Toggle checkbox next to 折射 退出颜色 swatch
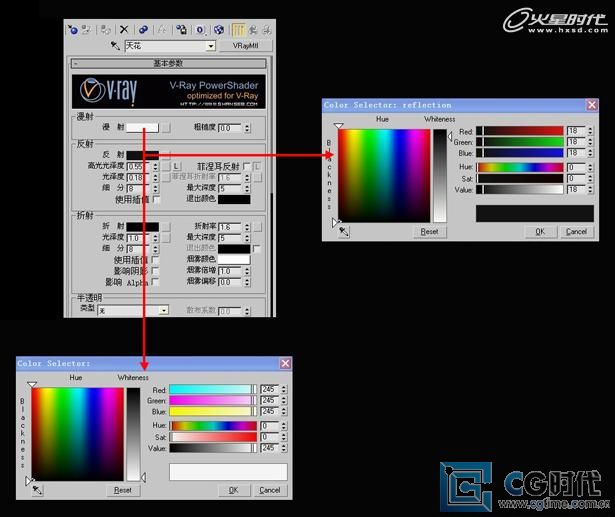Image resolution: width=615 pixels, height=517 pixels. [x=257, y=249]
